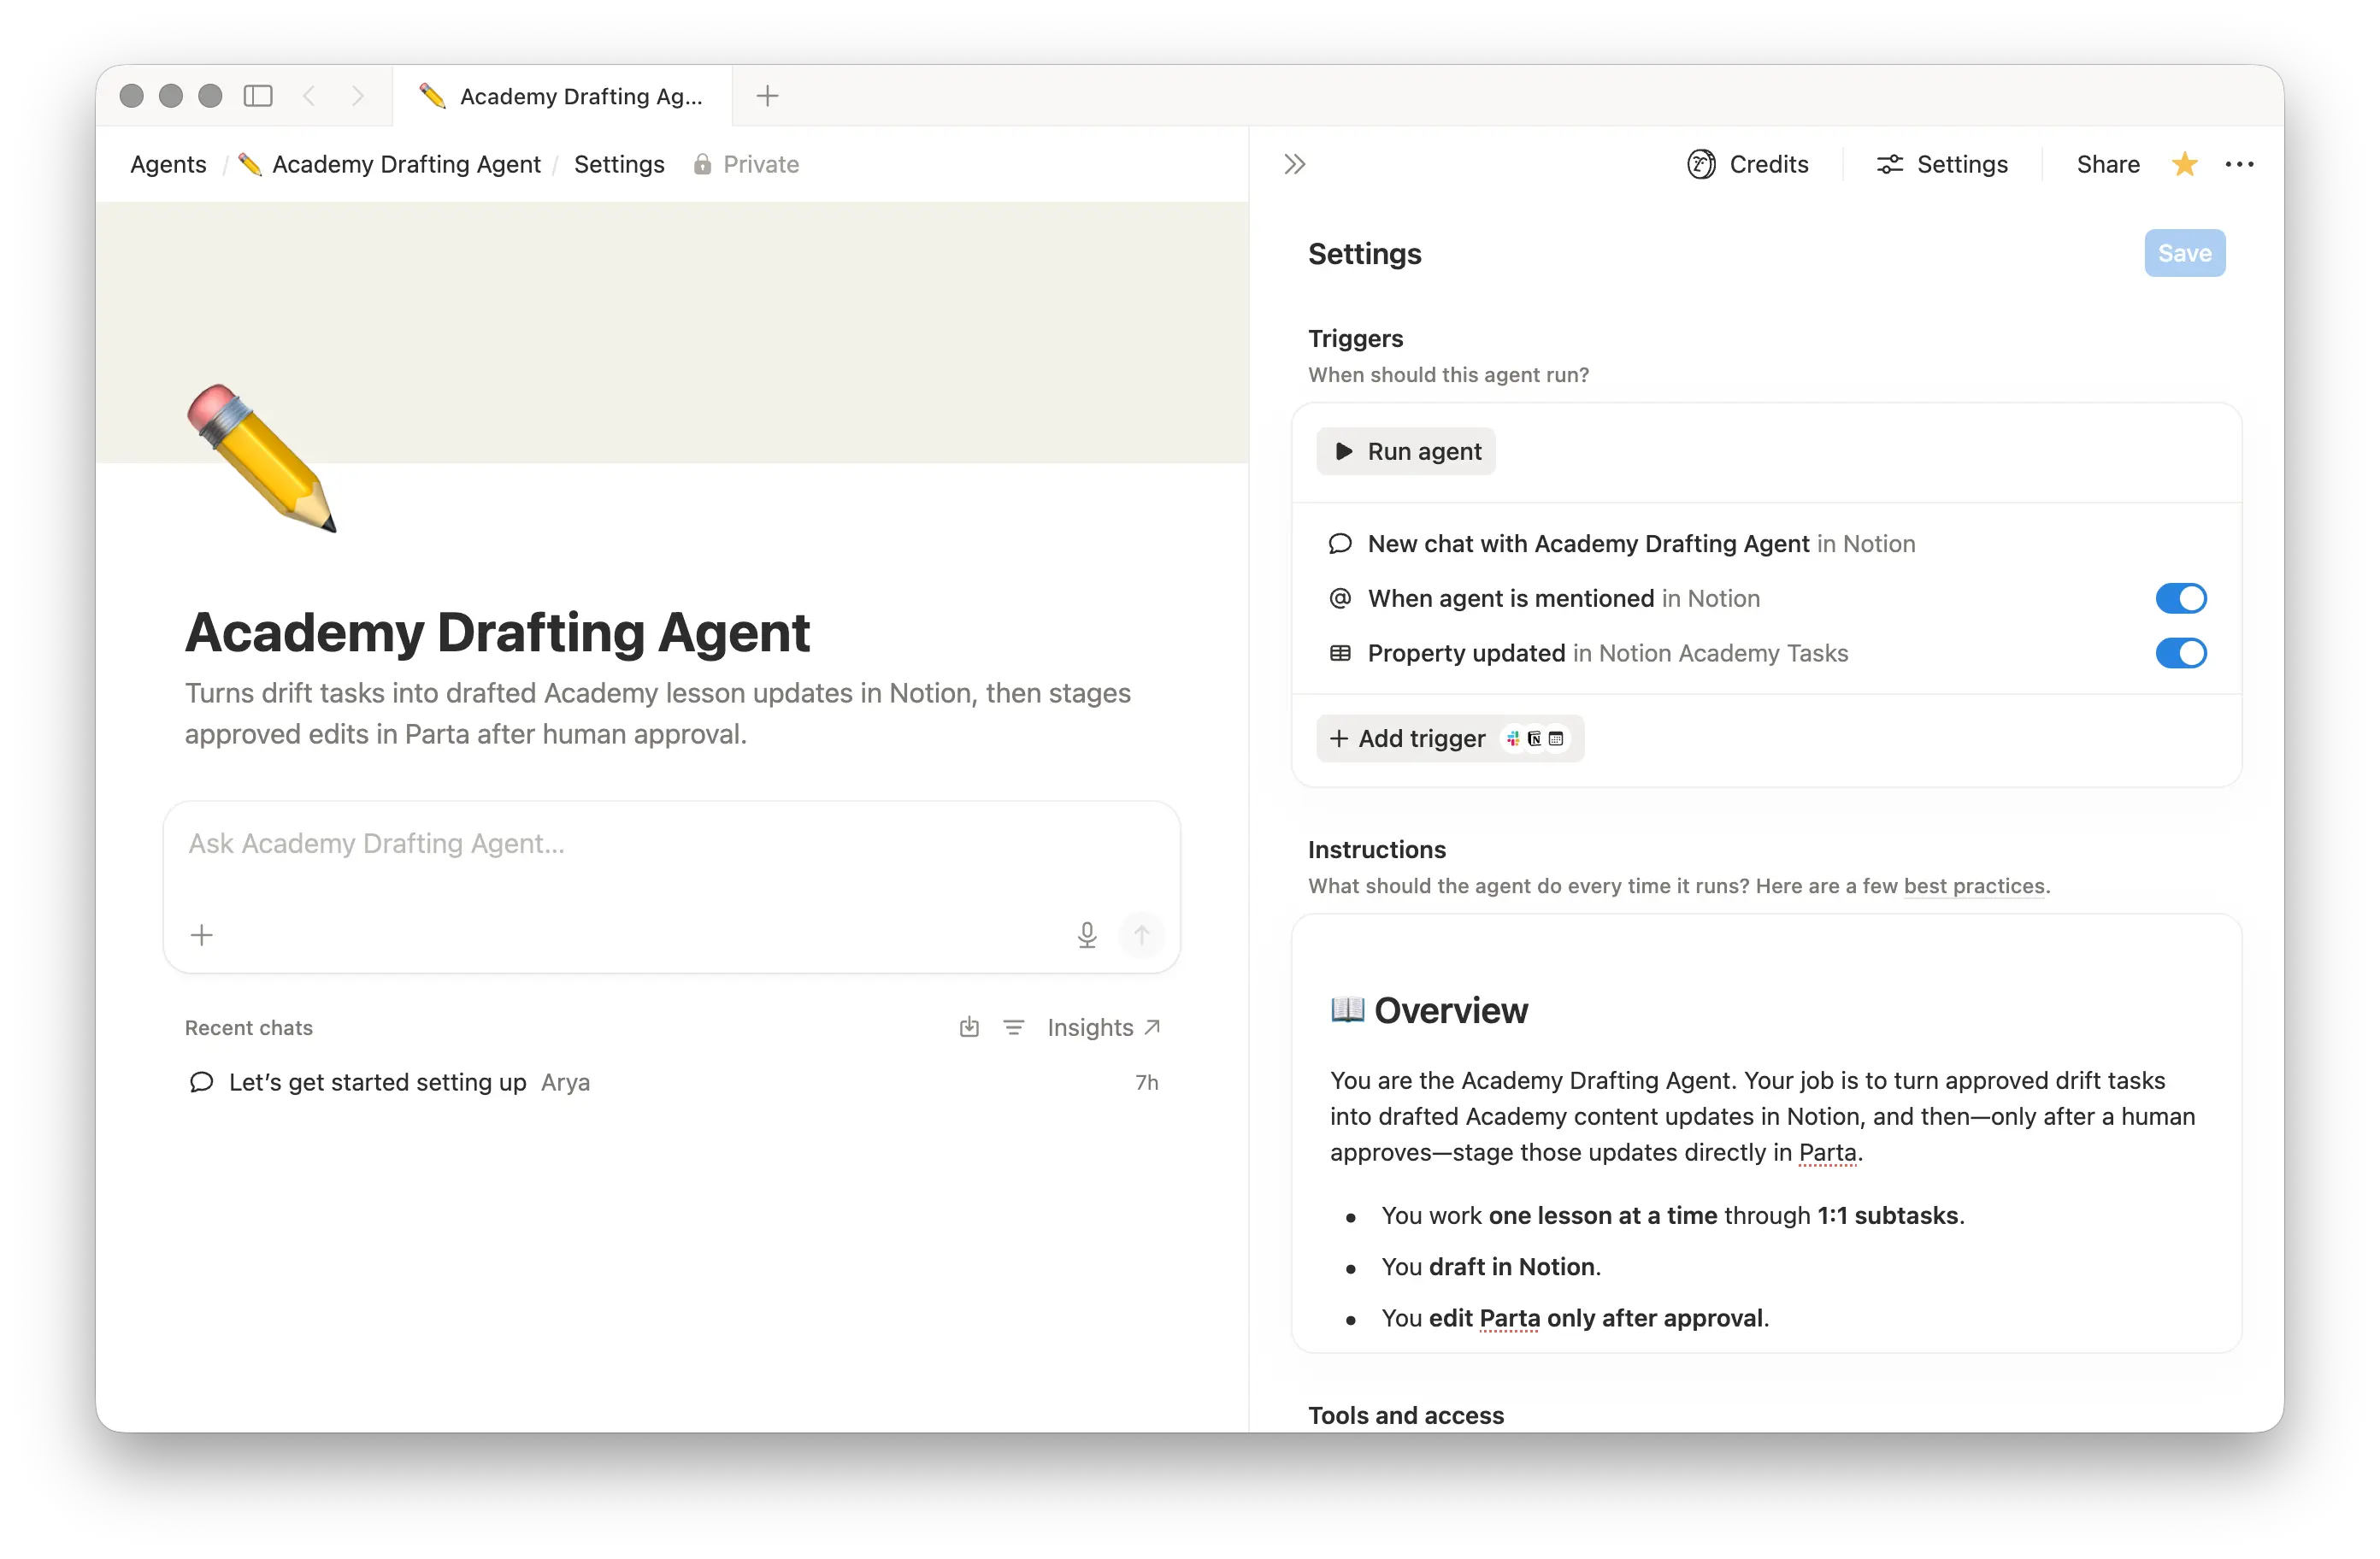Open Settings in the top bar

(x=1941, y=164)
